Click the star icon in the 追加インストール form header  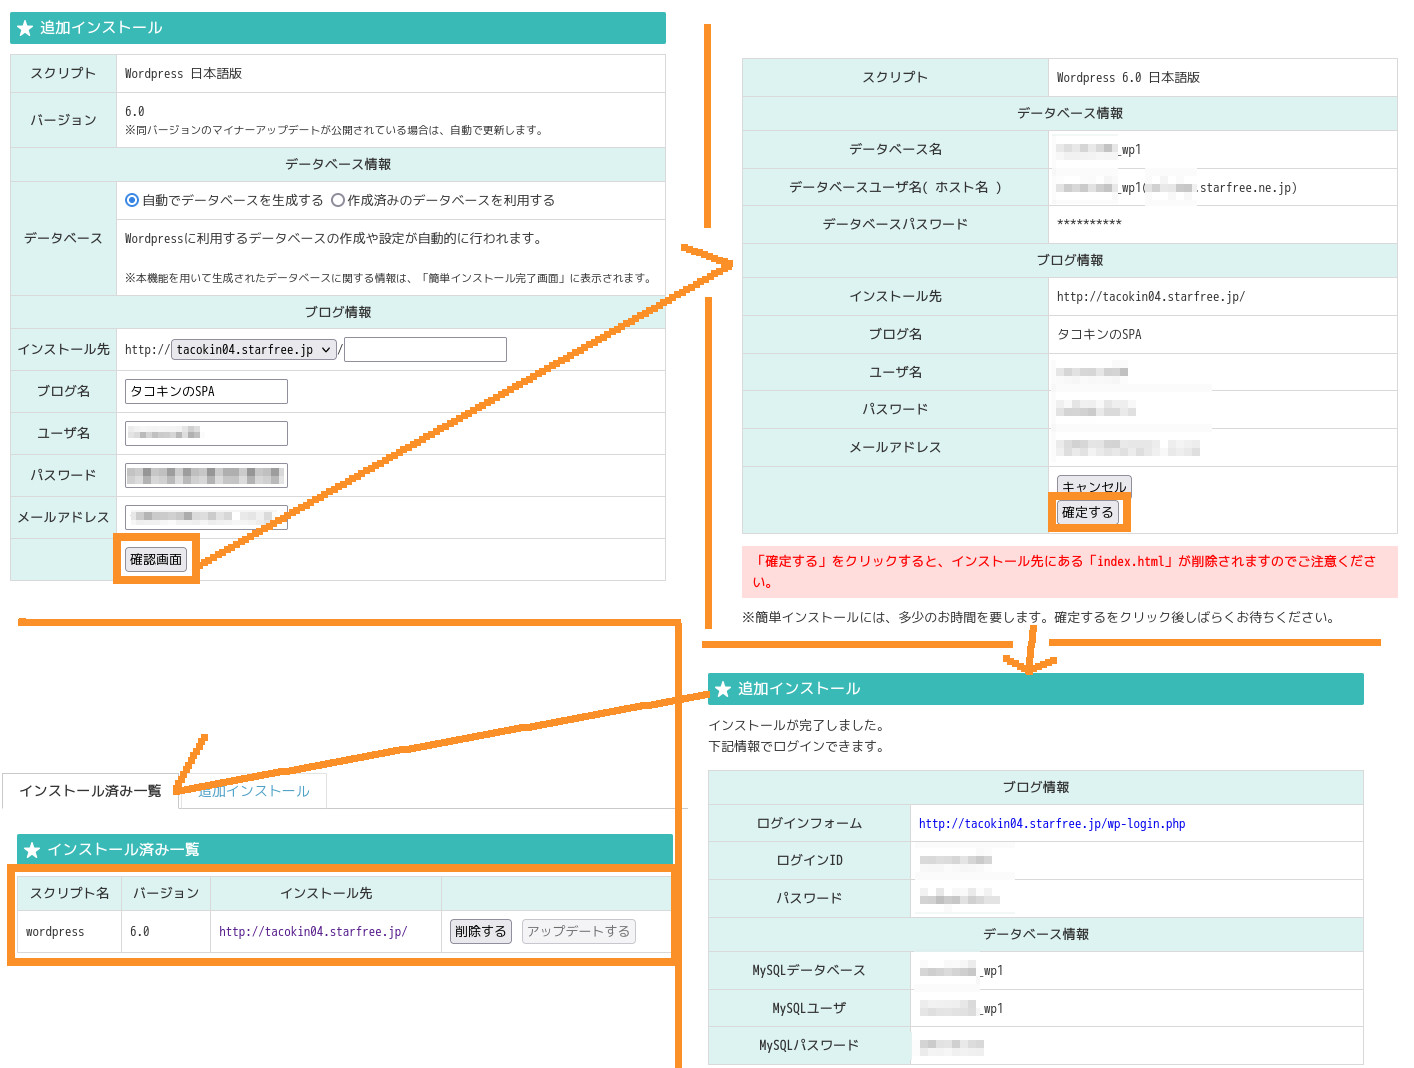tap(25, 28)
